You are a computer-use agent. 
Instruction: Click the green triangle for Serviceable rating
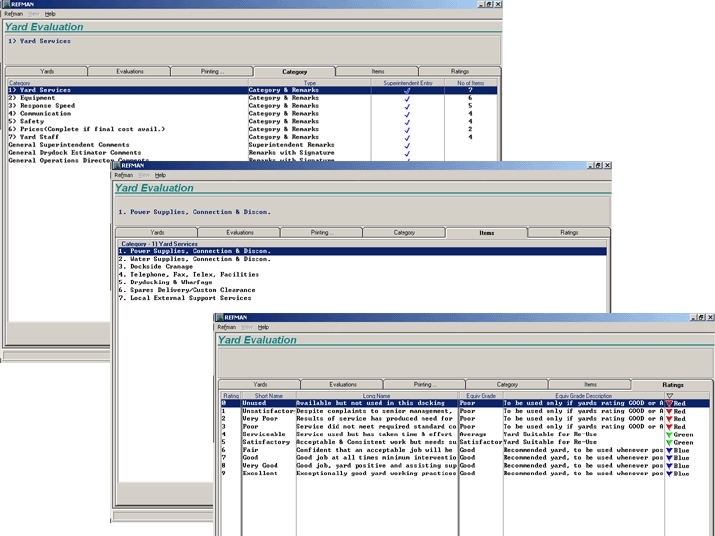(669, 435)
